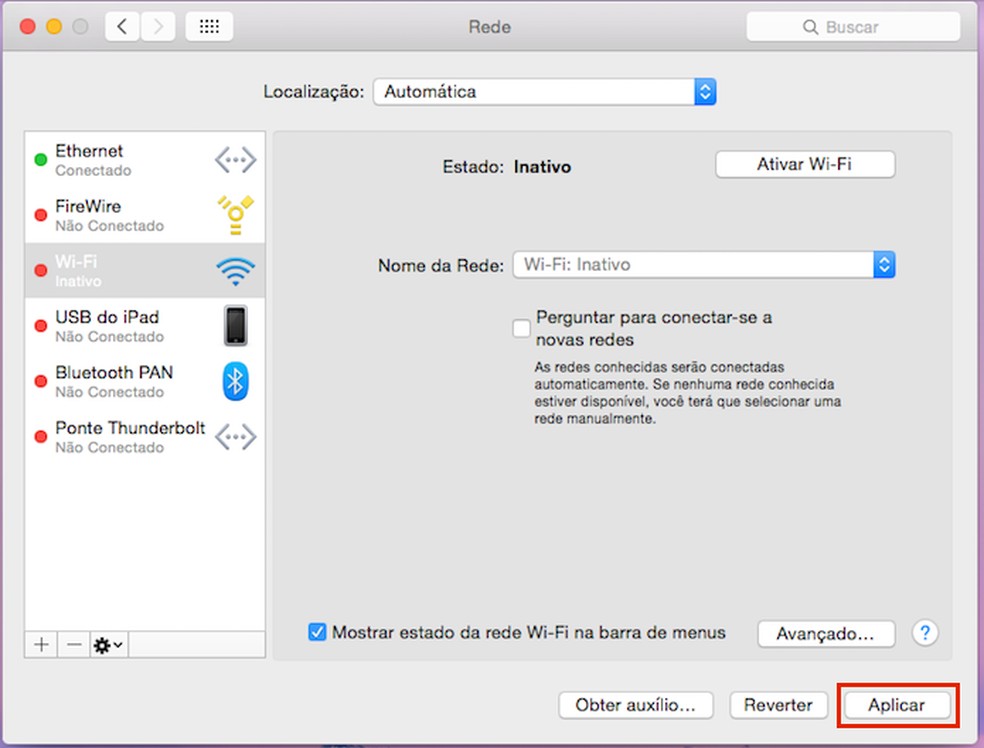Click the red Bluetooth PAN status dot
This screenshot has height=748, width=984.
pyautogui.click(x=41, y=381)
